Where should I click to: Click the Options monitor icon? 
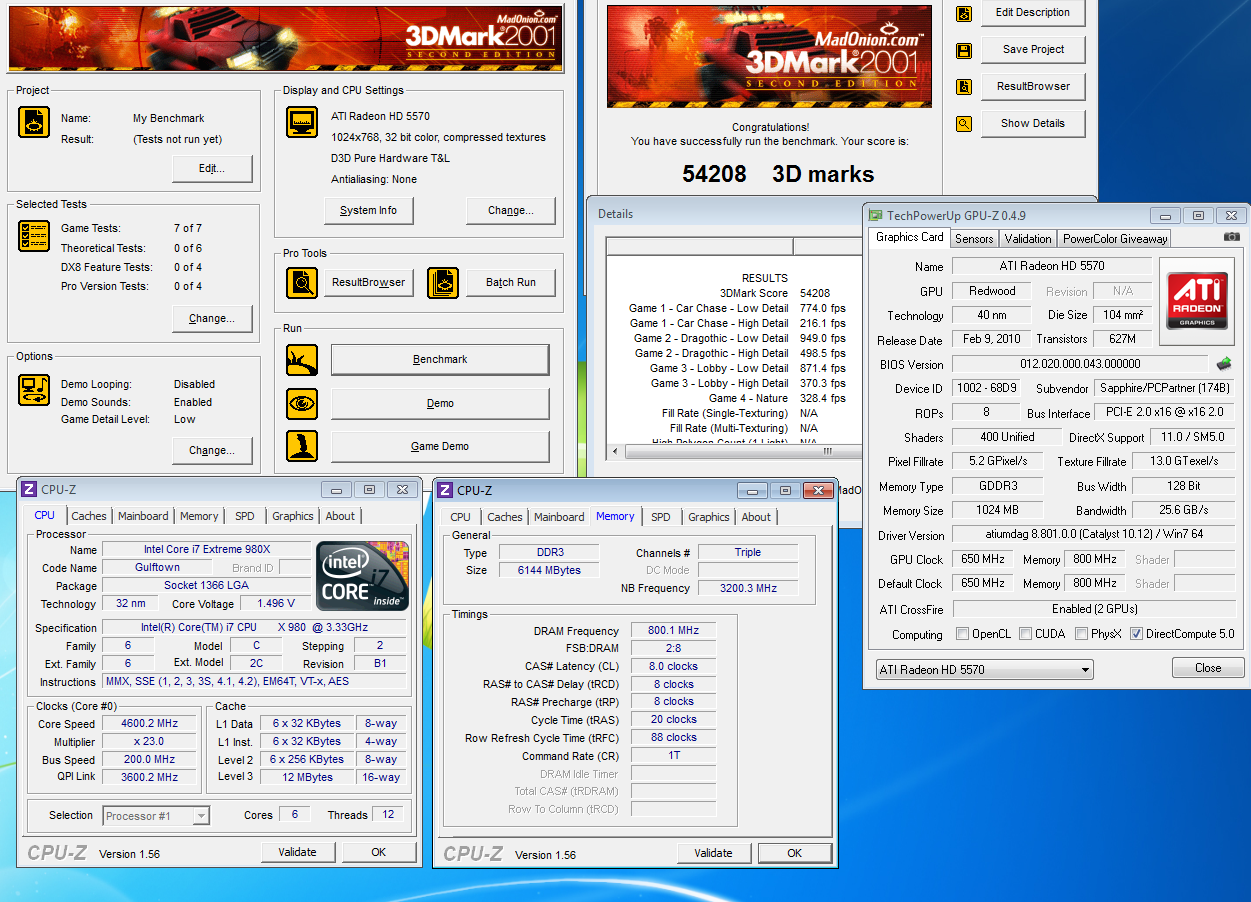point(34,390)
